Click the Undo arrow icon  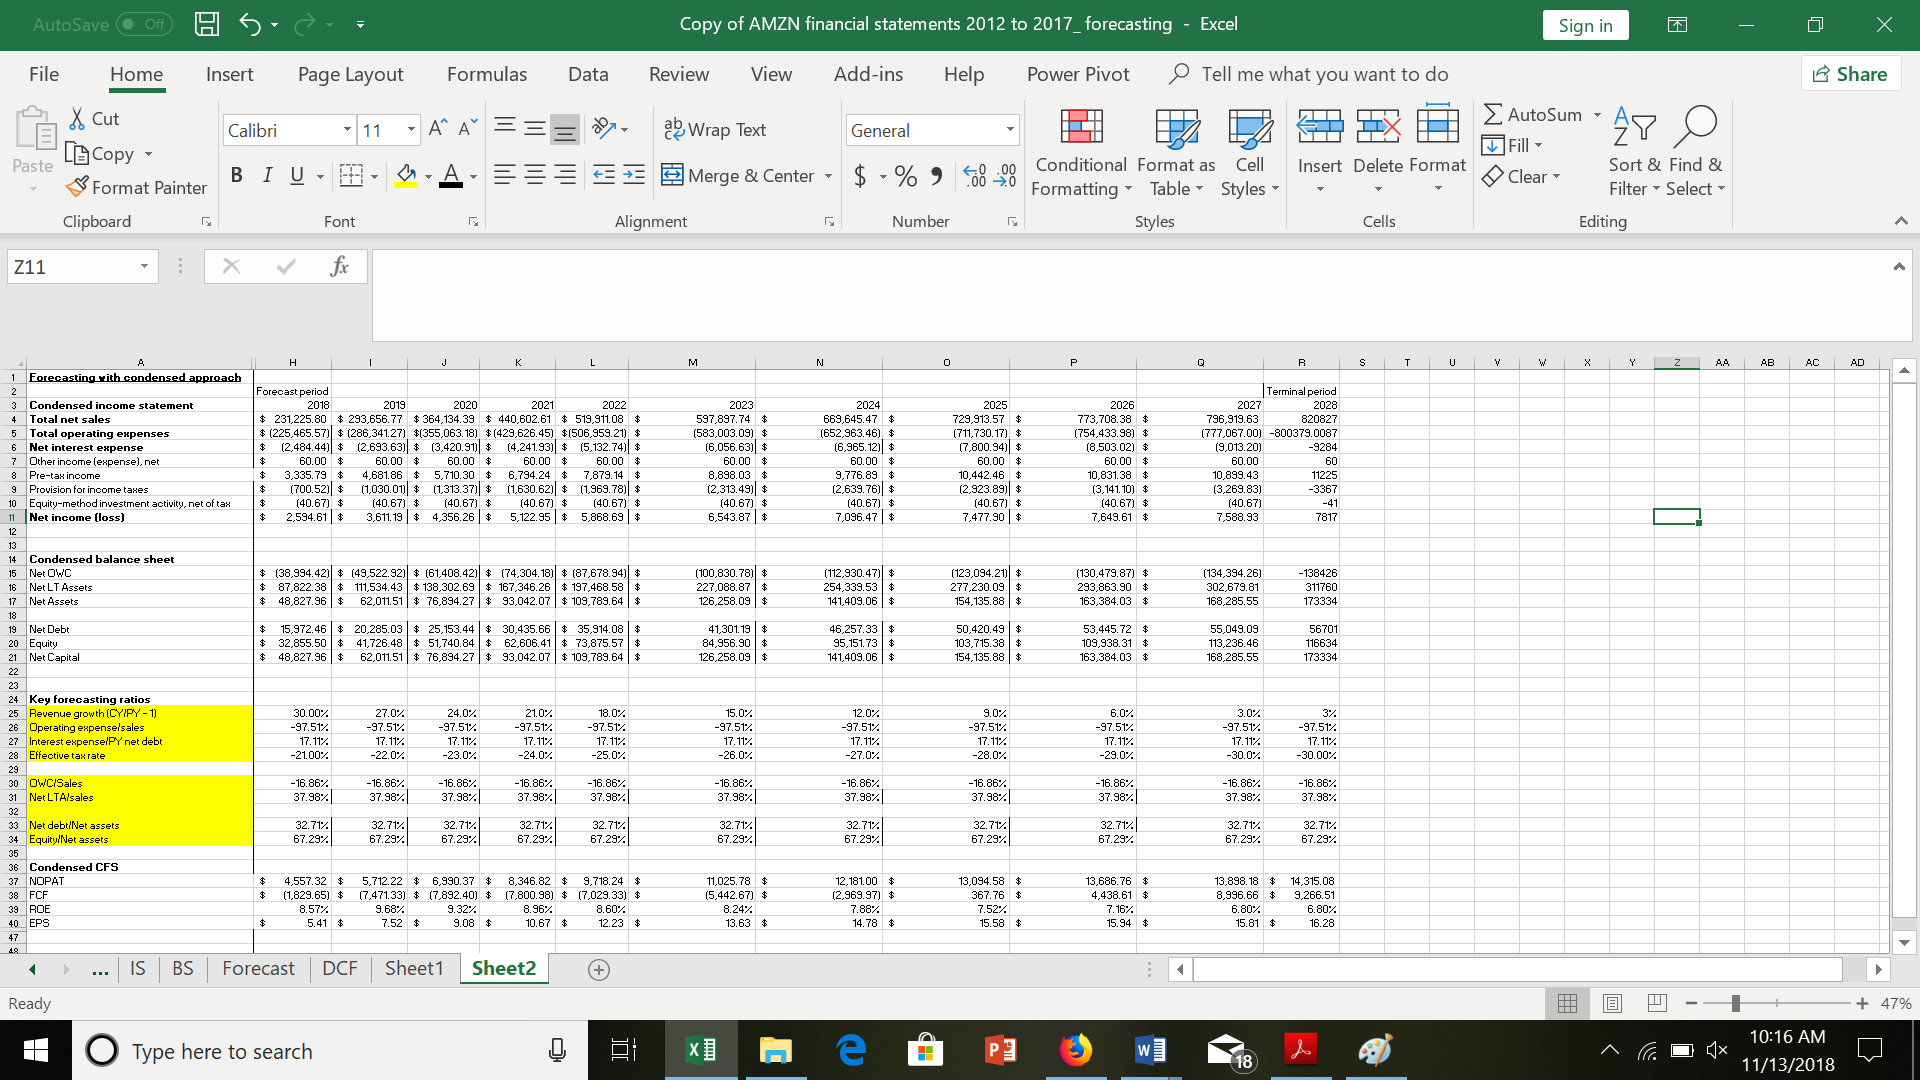pos(250,24)
